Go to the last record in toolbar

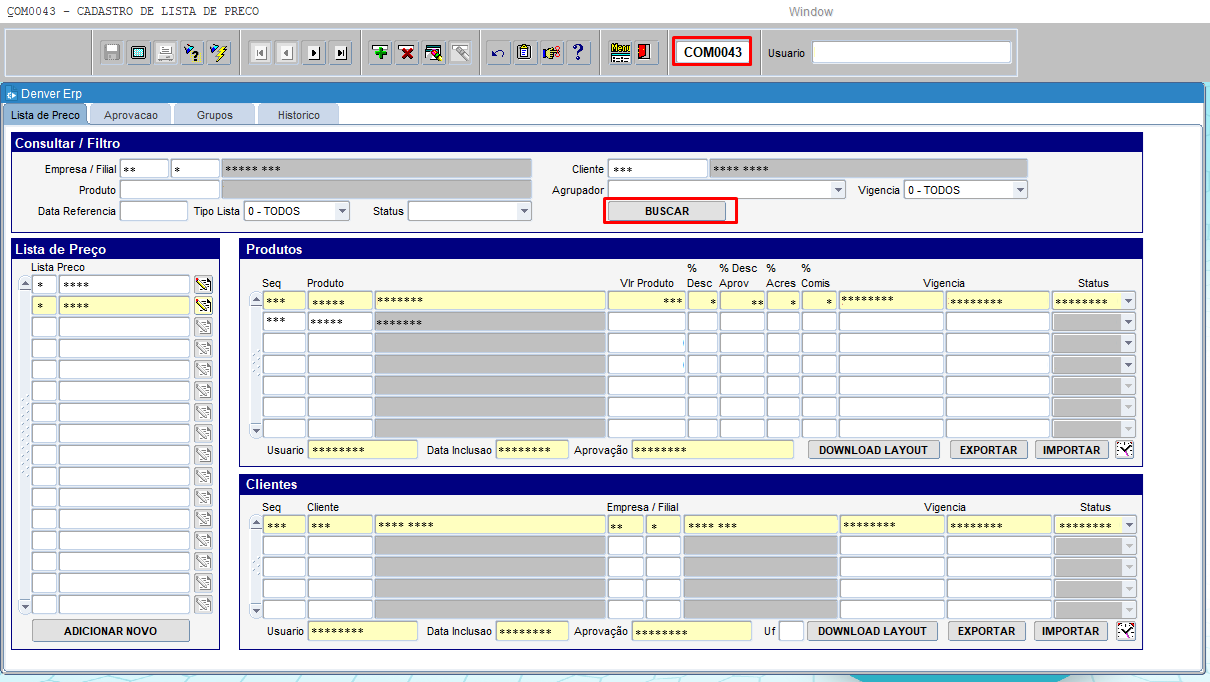[x=341, y=53]
